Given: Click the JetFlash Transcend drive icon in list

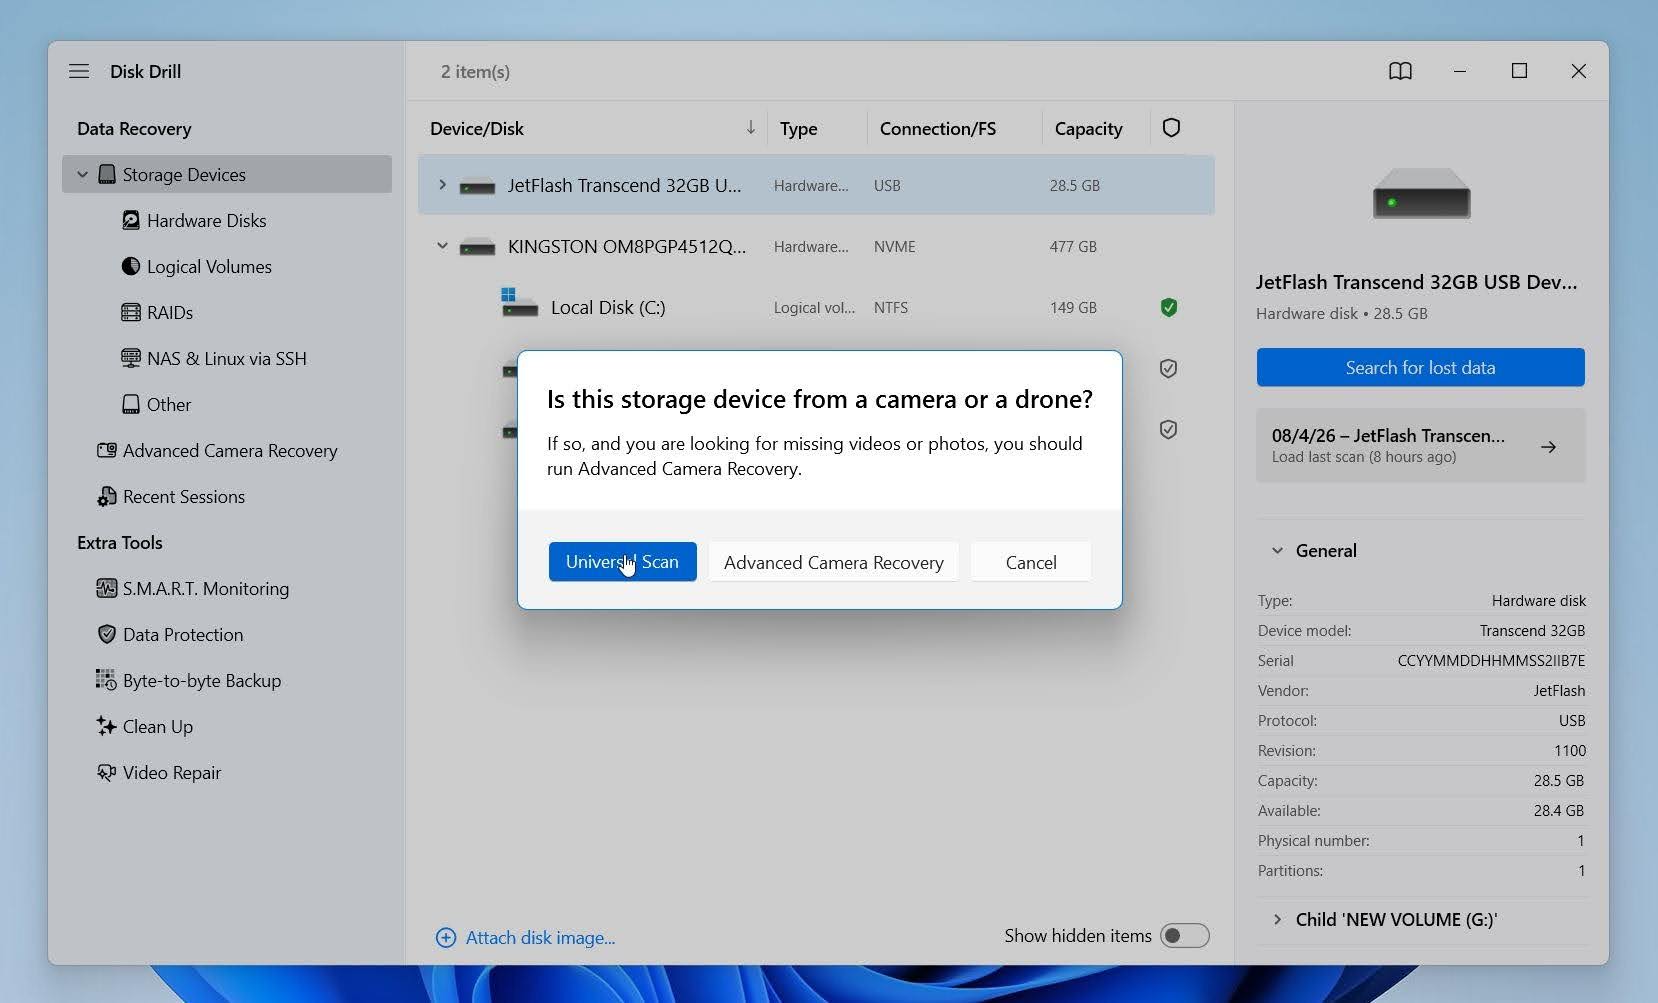Looking at the screenshot, I should pyautogui.click(x=477, y=186).
